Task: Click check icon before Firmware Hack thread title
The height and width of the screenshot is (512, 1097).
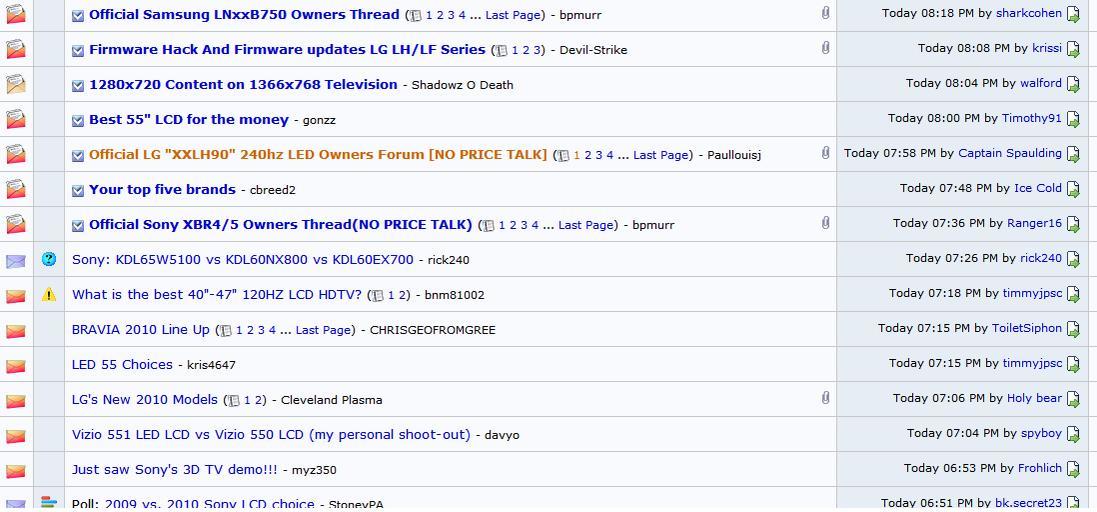Action: (x=78, y=50)
